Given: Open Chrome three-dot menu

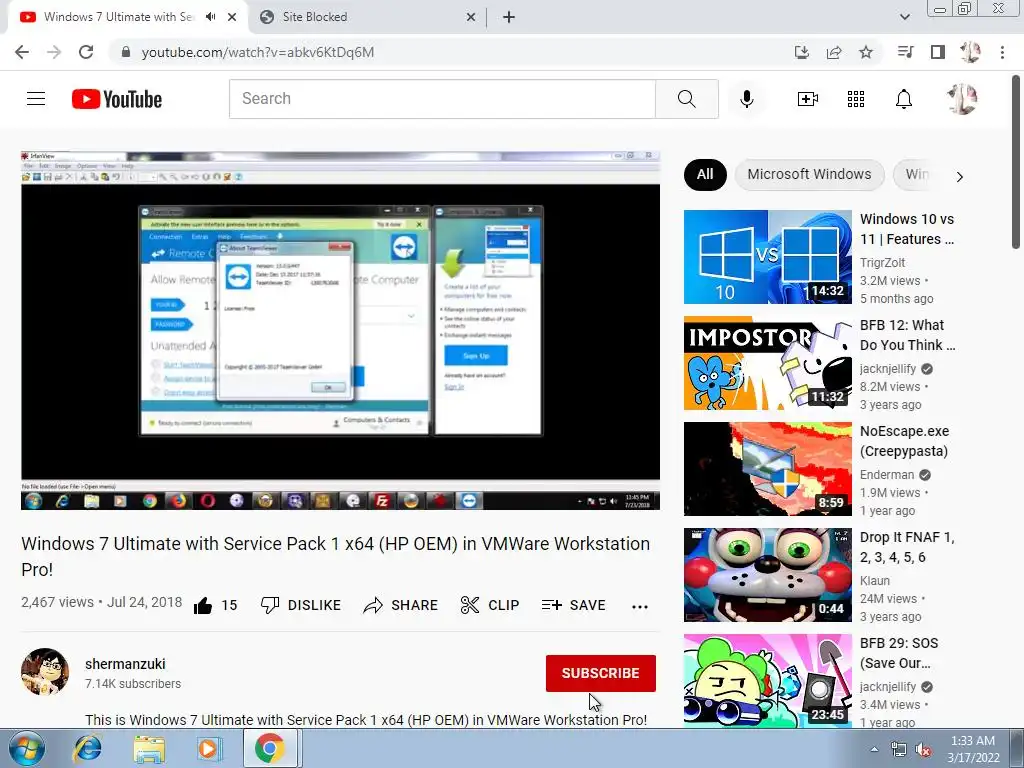Looking at the screenshot, I should 1002,52.
